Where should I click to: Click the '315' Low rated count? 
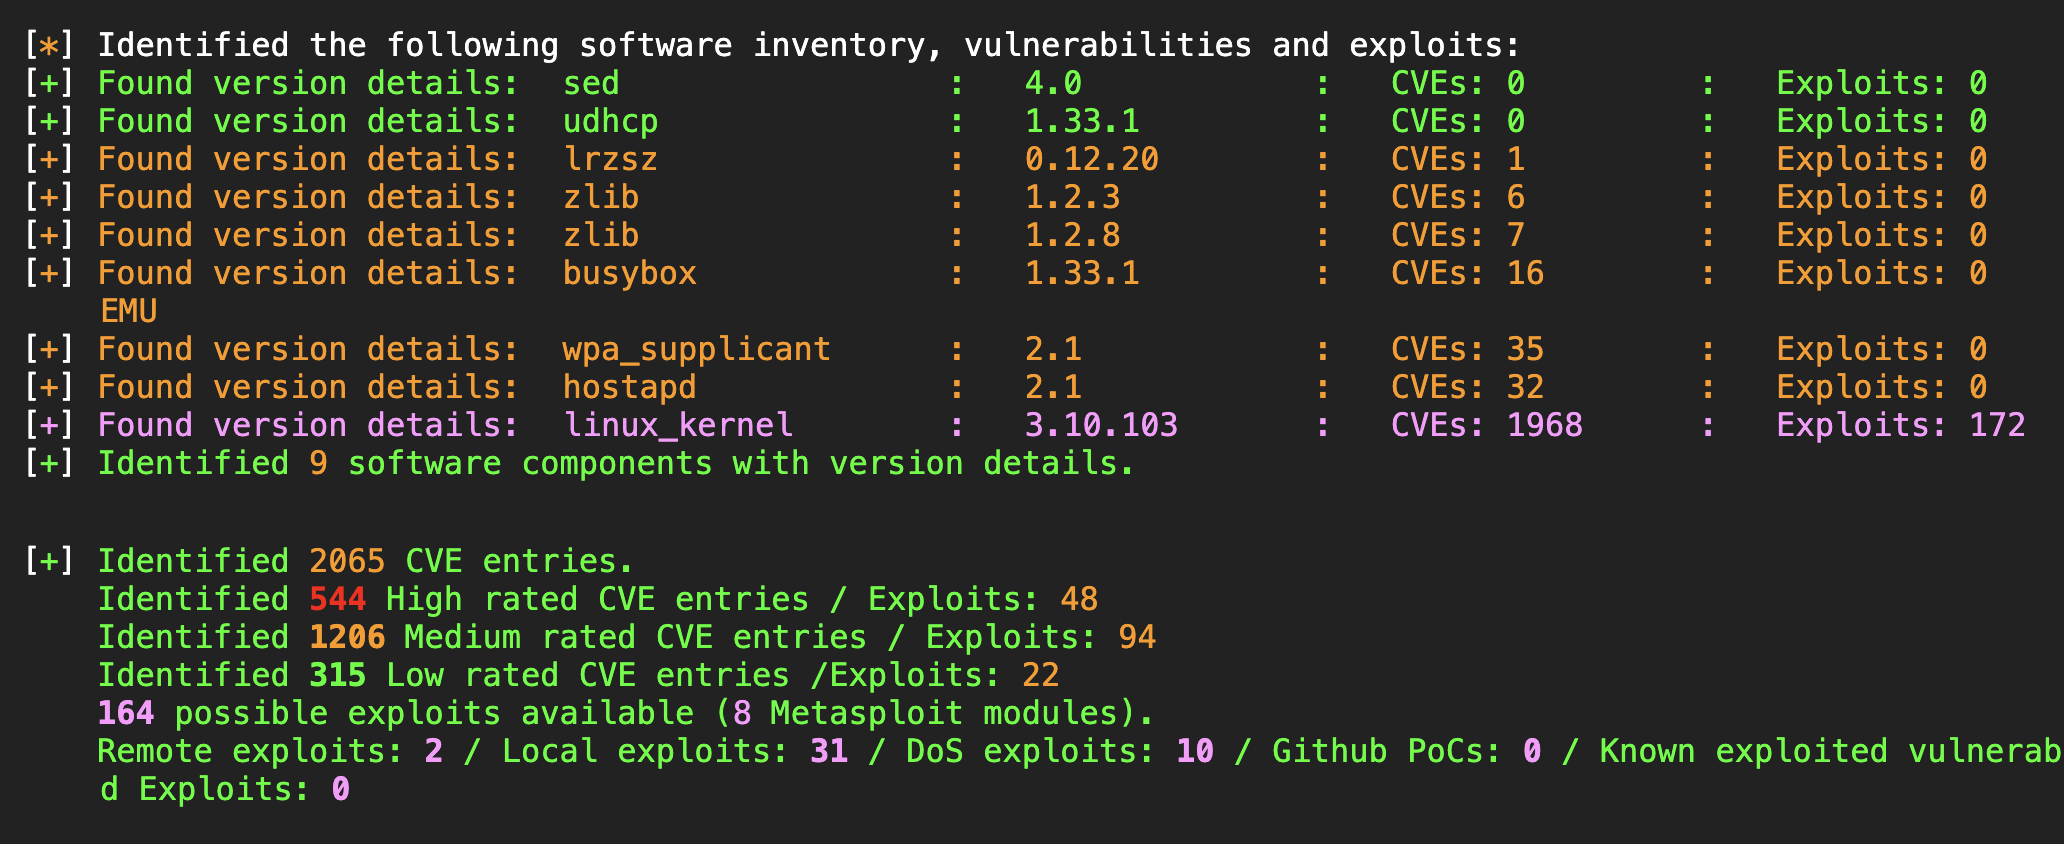(338, 675)
